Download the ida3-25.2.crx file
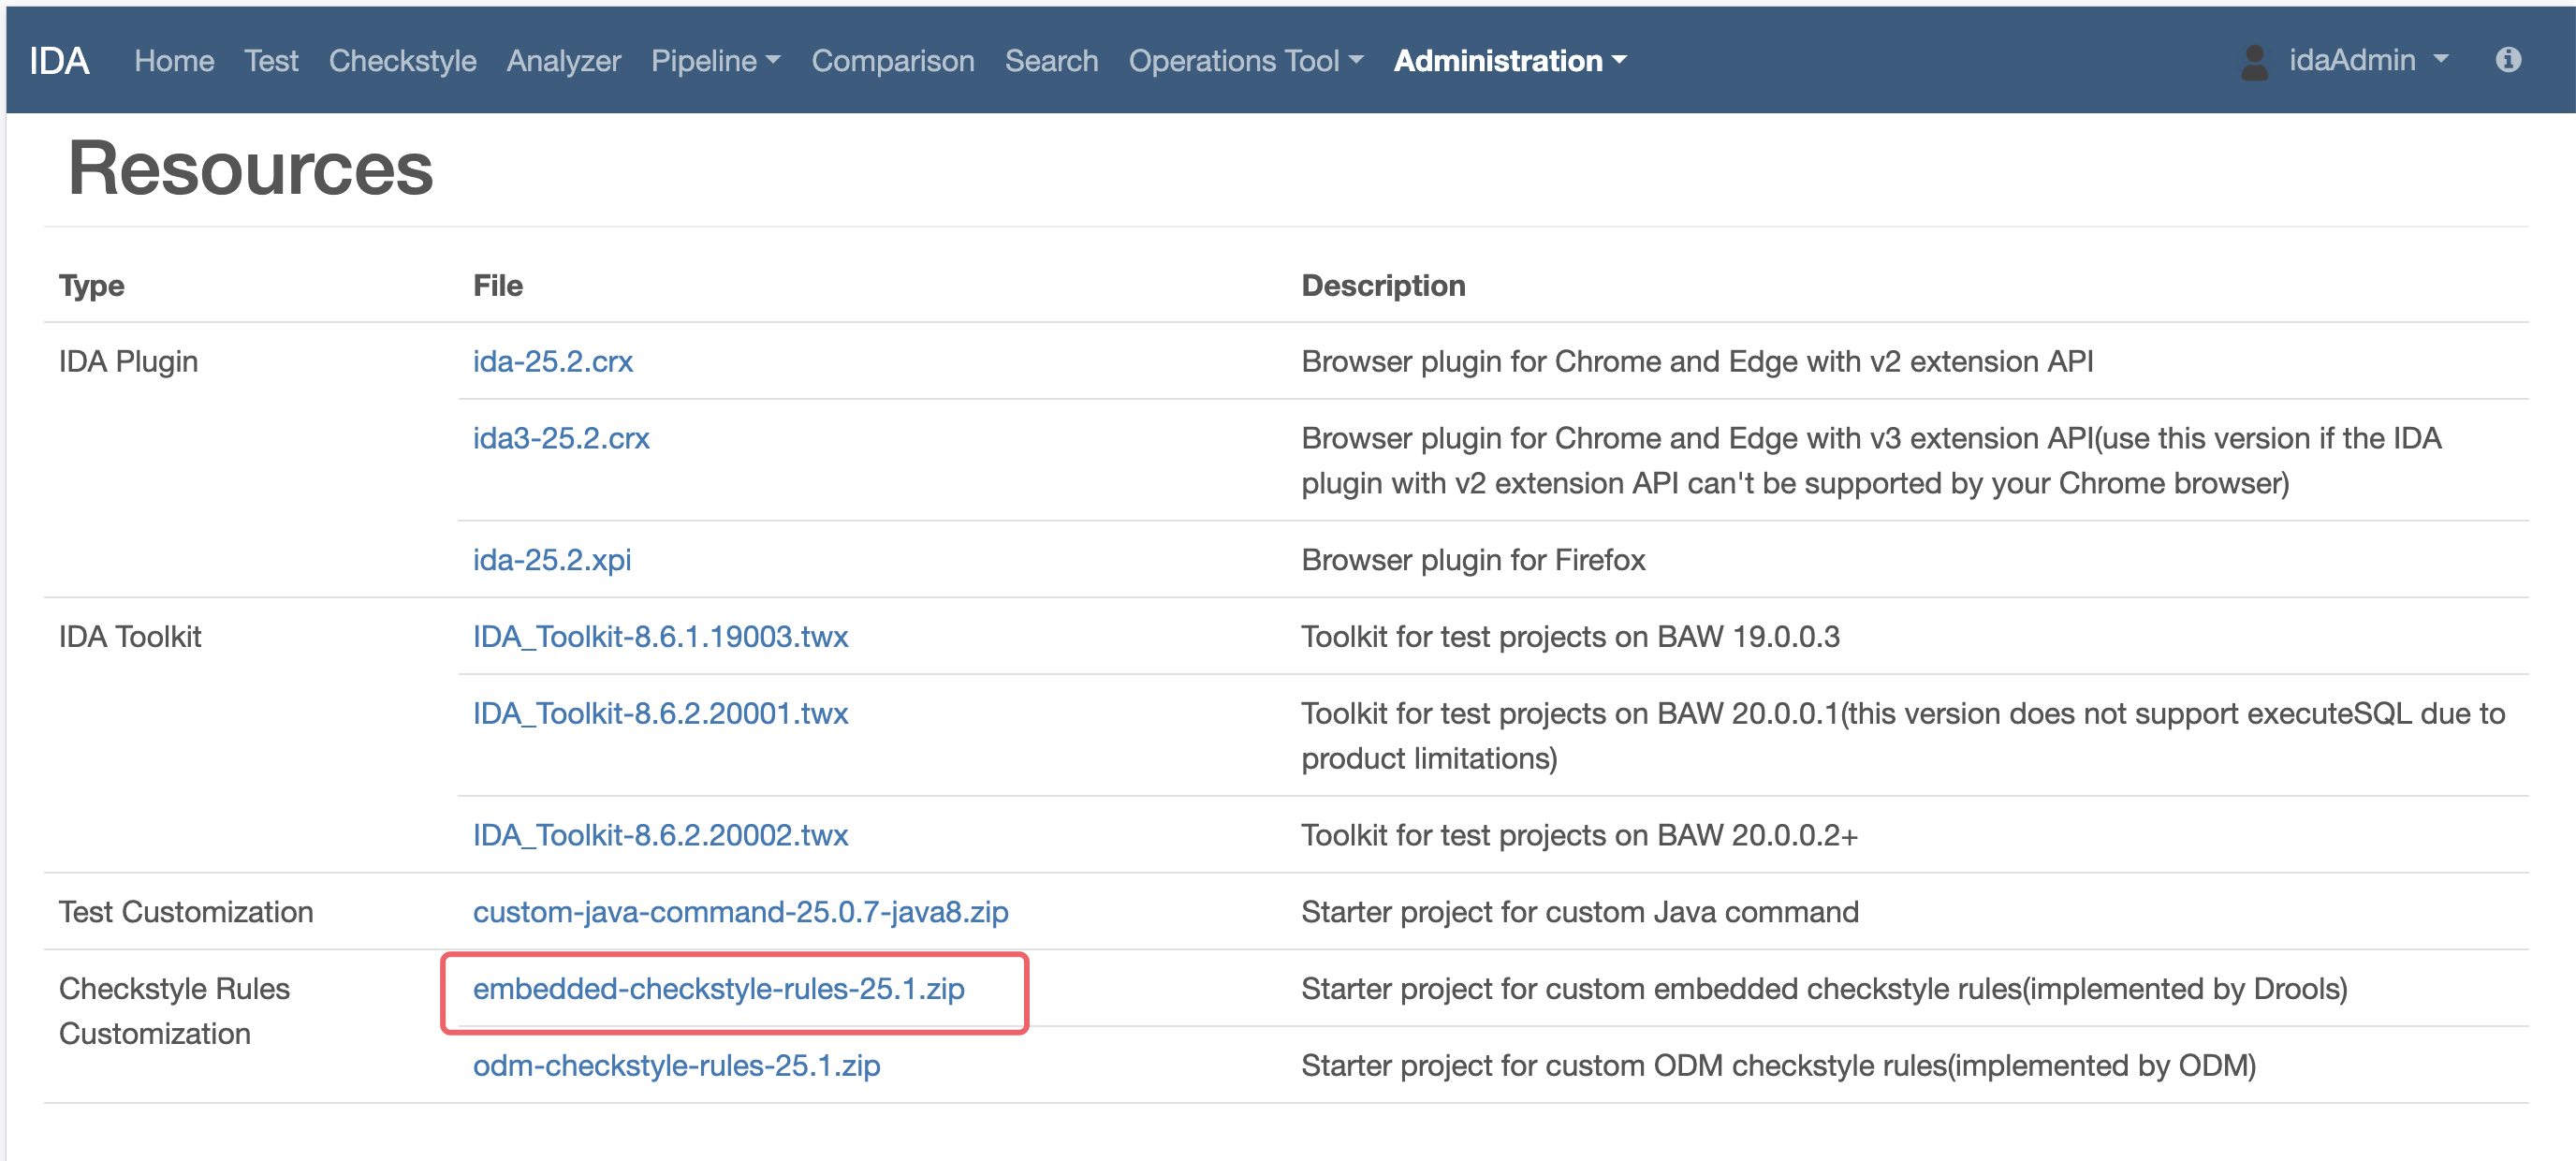The image size is (2576, 1161). (x=561, y=438)
